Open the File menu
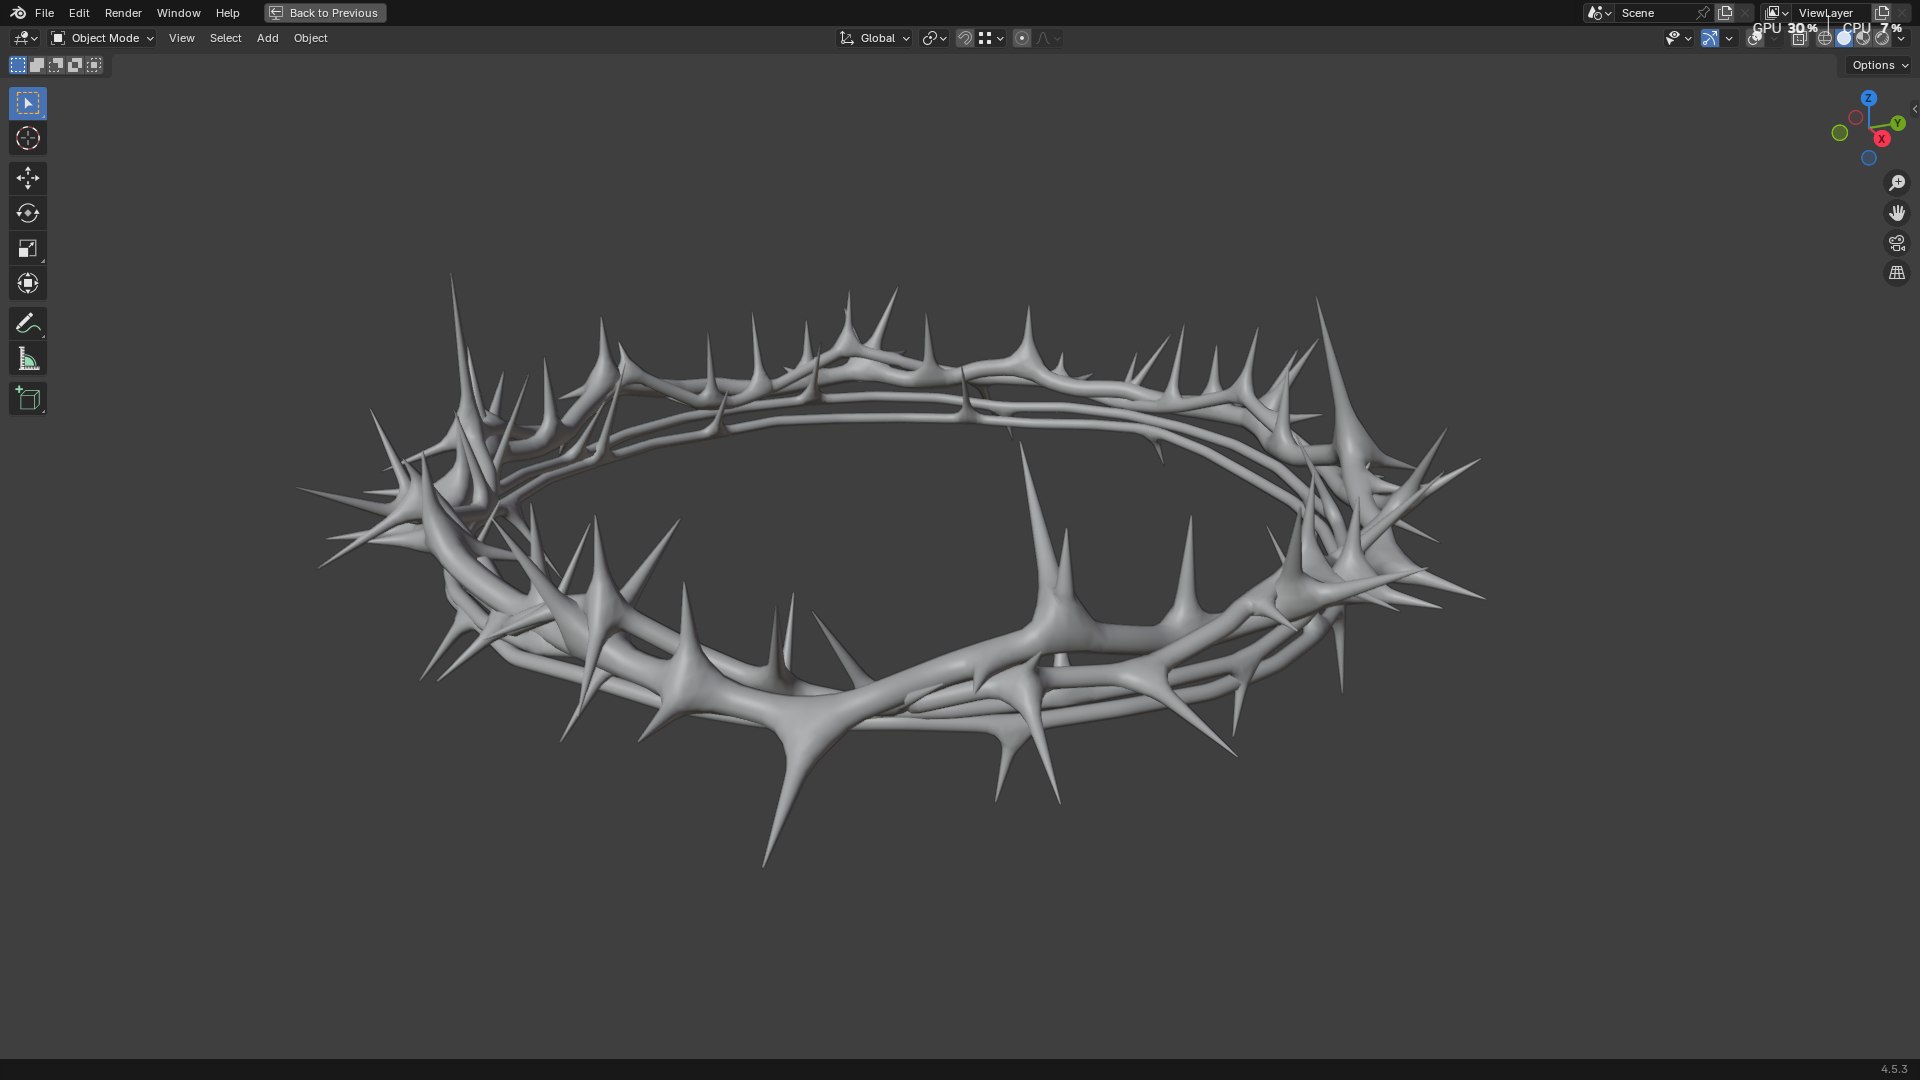1920x1080 pixels. click(x=44, y=13)
